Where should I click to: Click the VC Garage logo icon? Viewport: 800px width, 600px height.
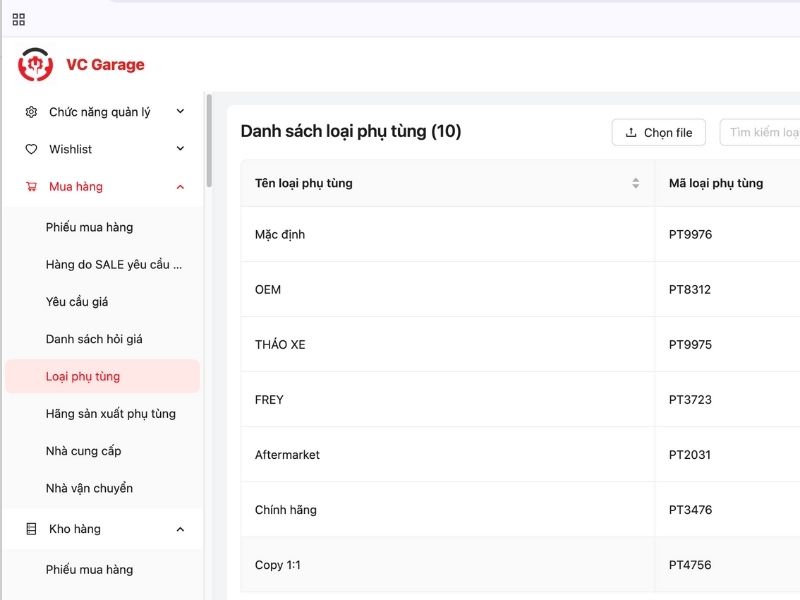click(x=36, y=65)
